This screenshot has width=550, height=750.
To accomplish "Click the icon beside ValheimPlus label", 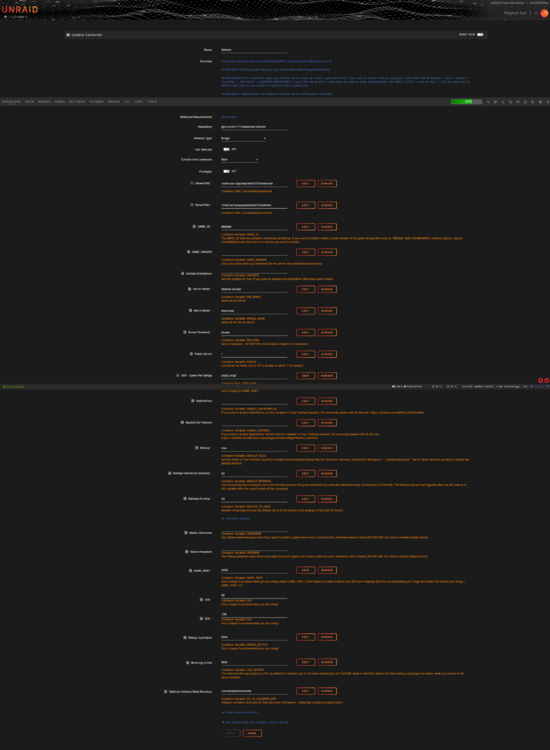I will (x=193, y=400).
